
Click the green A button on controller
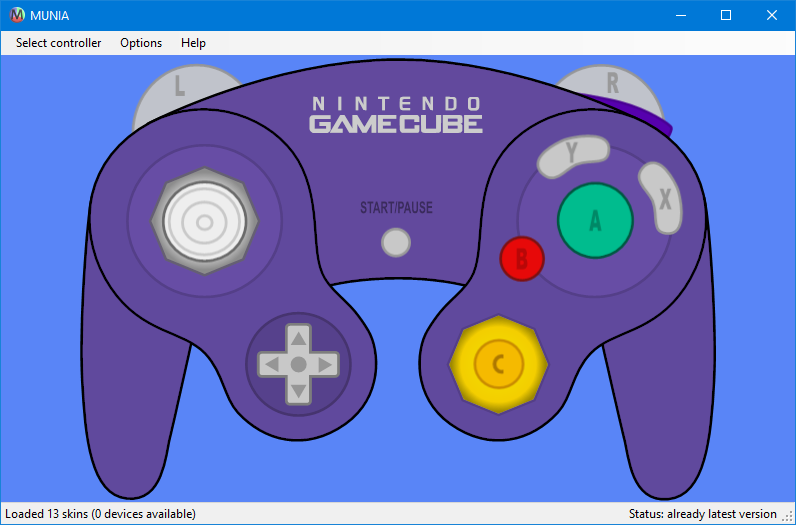pyautogui.click(x=595, y=220)
